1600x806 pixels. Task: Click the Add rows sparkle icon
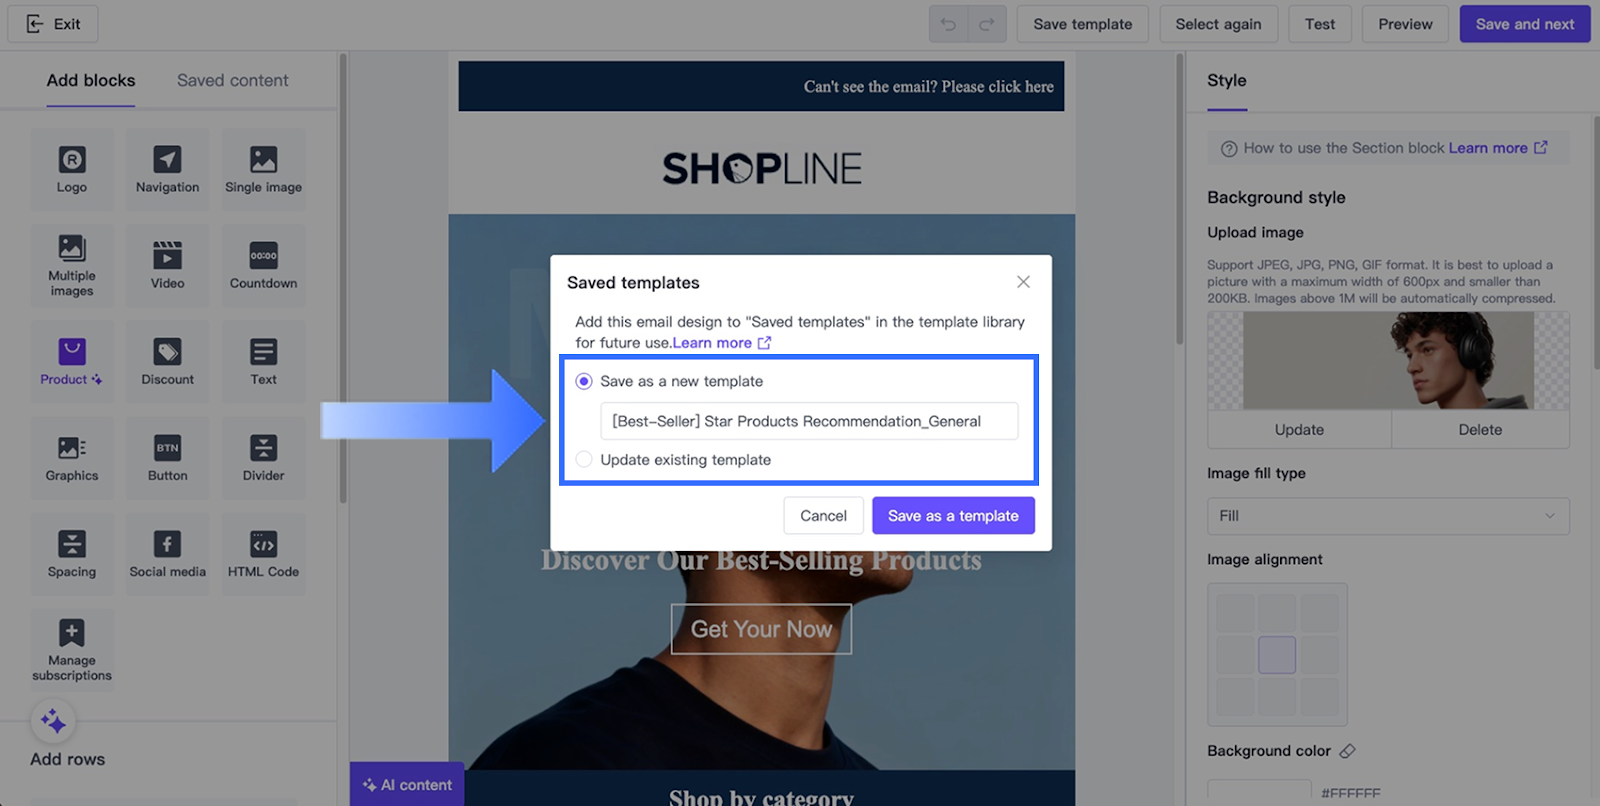click(x=53, y=721)
